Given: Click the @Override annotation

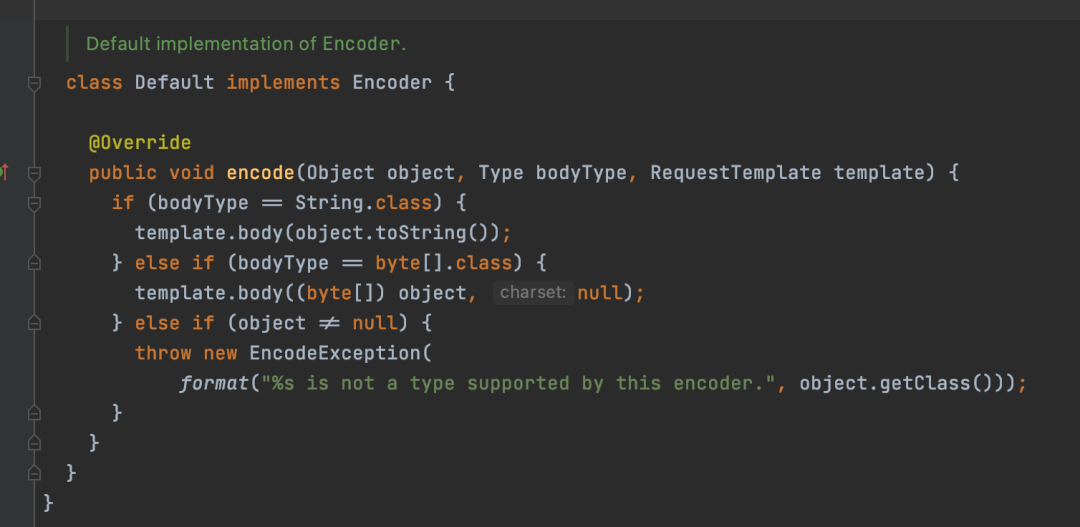Looking at the screenshot, I should [140, 143].
